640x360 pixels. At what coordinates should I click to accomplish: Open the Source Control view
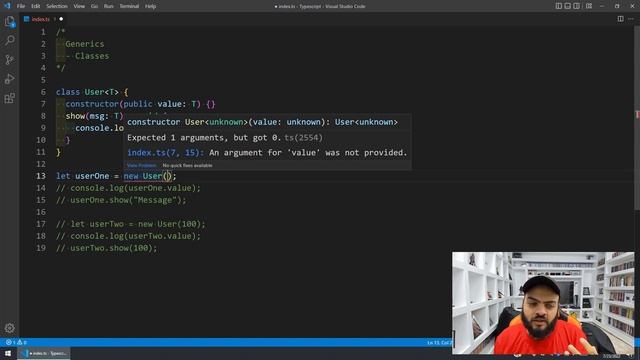pos(9,60)
